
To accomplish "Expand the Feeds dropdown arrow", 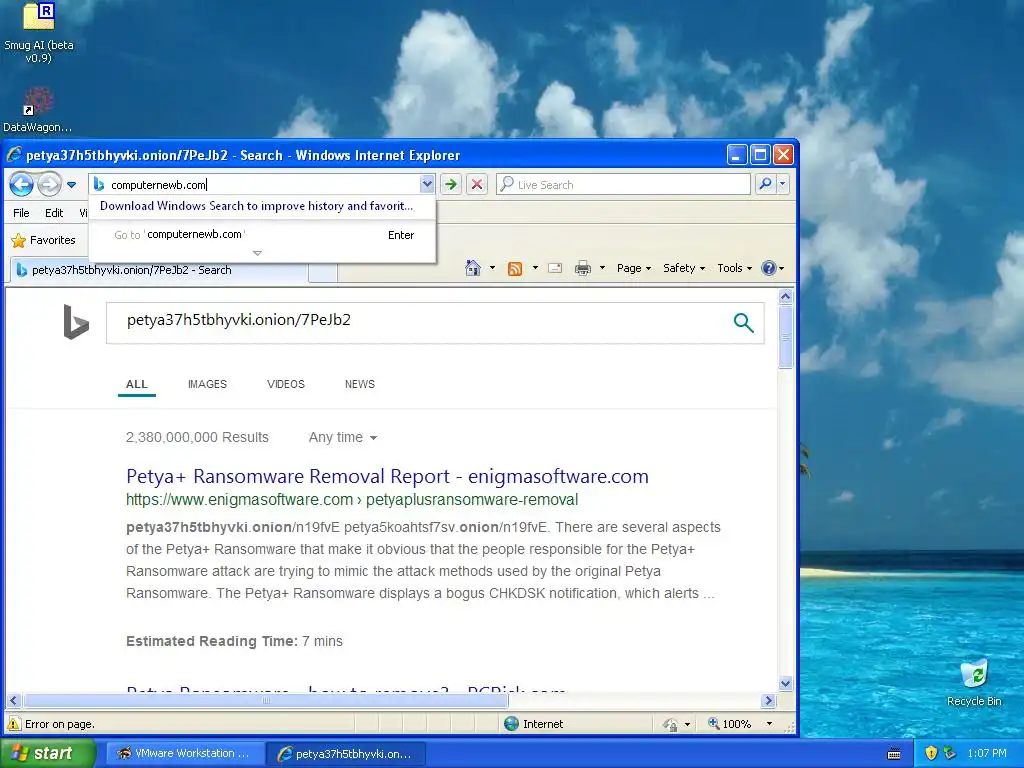I will (535, 268).
